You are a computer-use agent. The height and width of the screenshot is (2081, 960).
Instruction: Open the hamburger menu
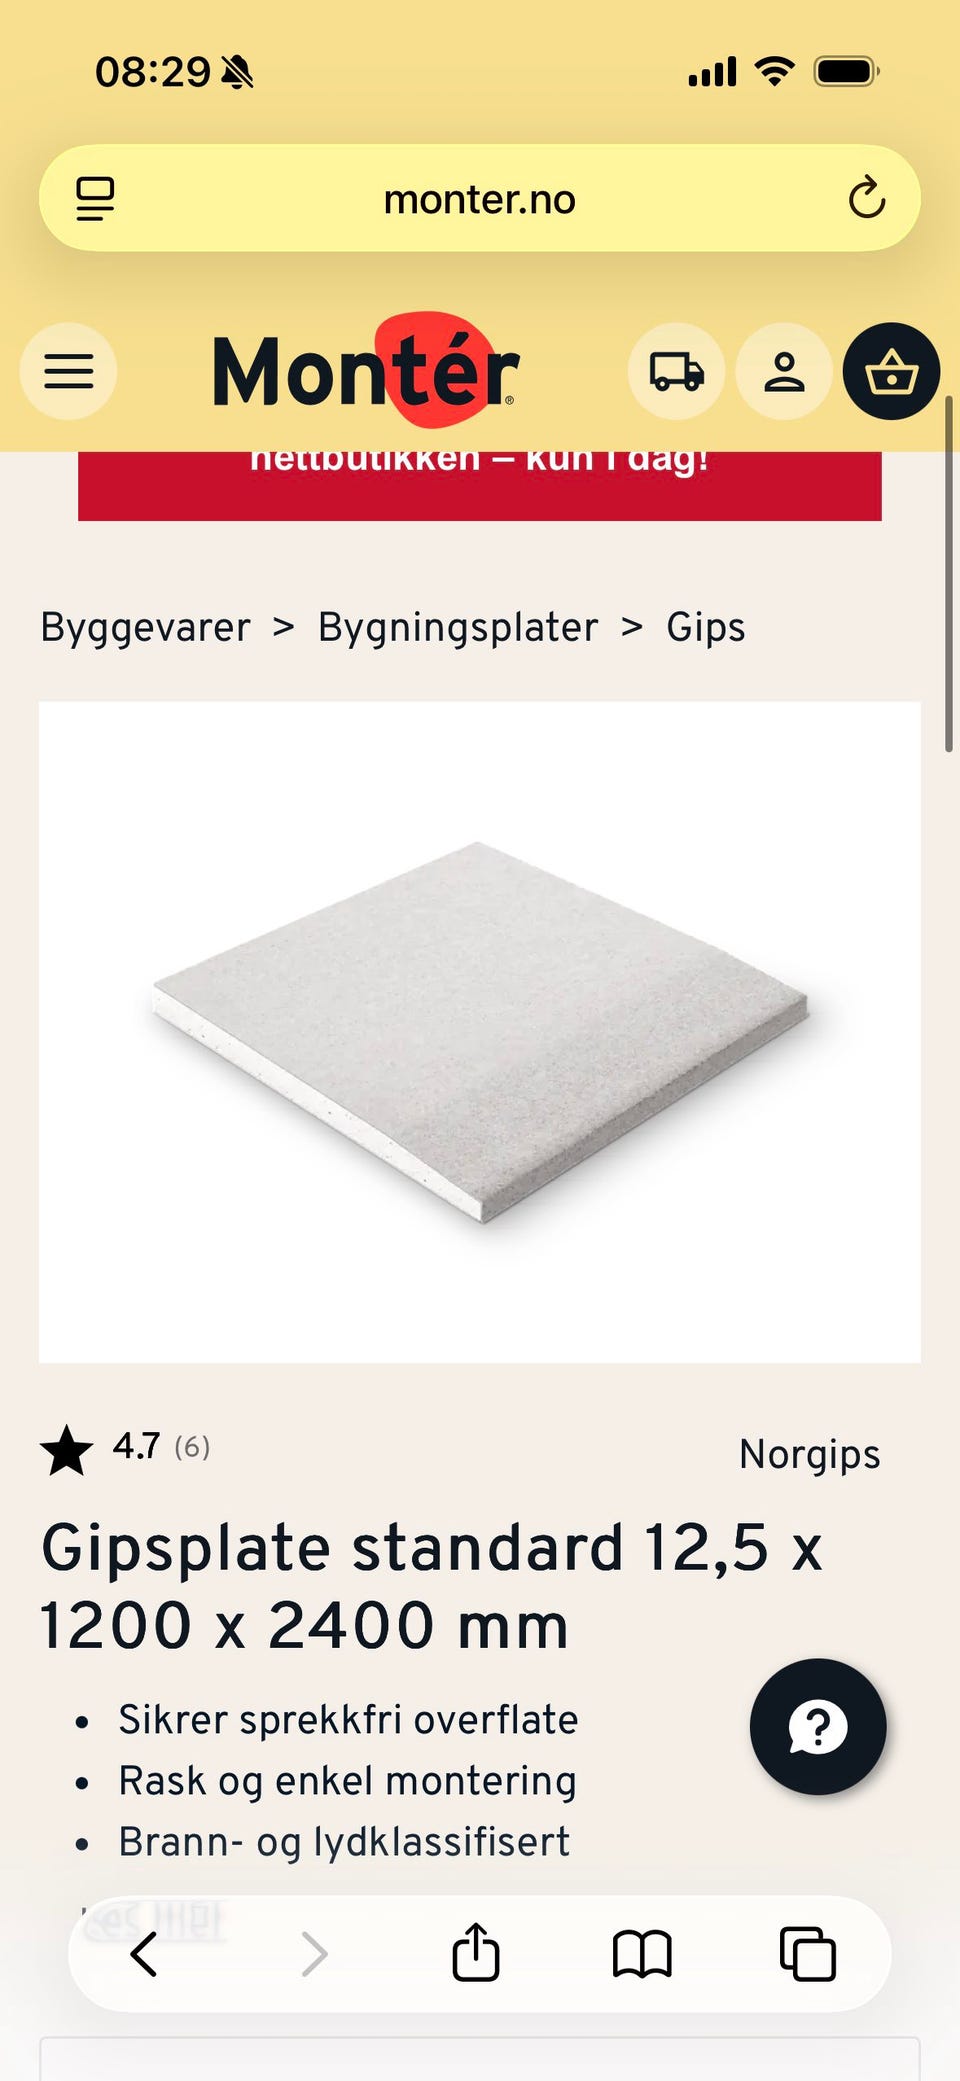68,371
